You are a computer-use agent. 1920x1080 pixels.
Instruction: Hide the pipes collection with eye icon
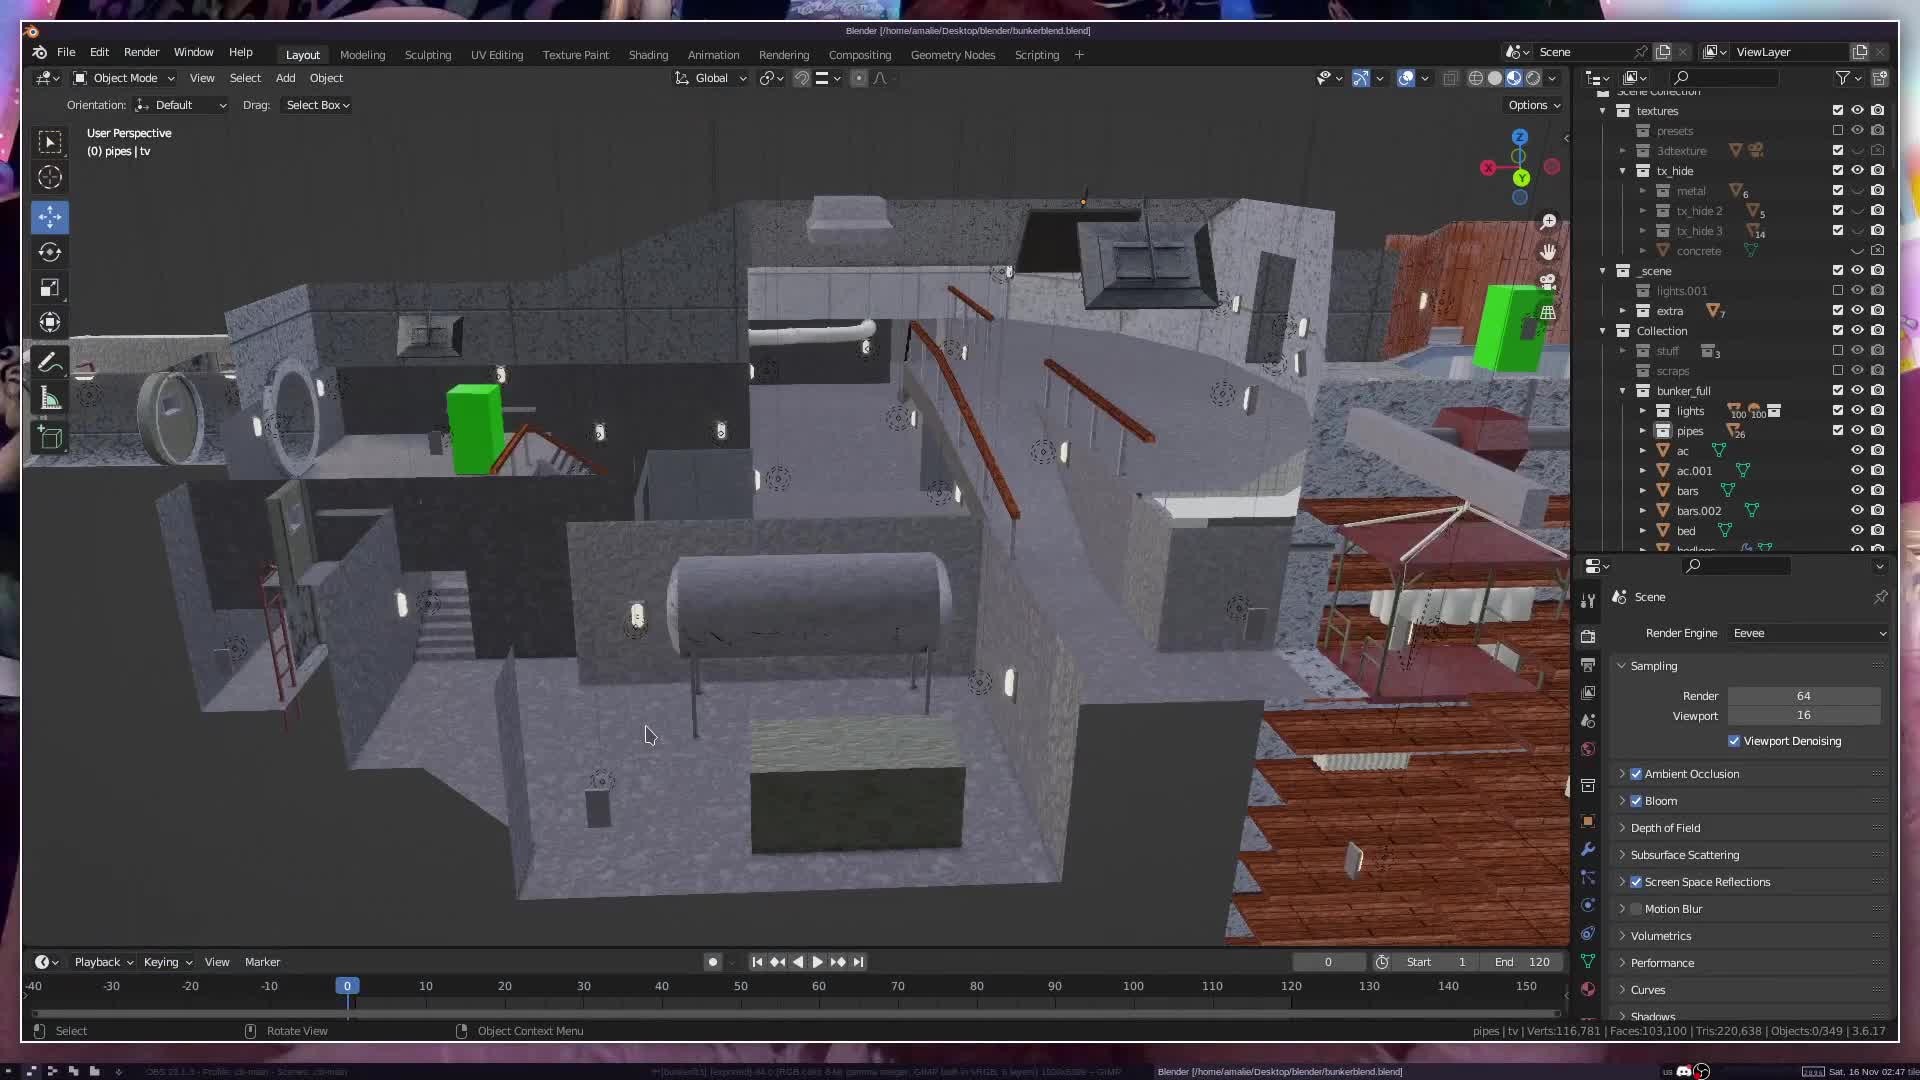(1857, 431)
